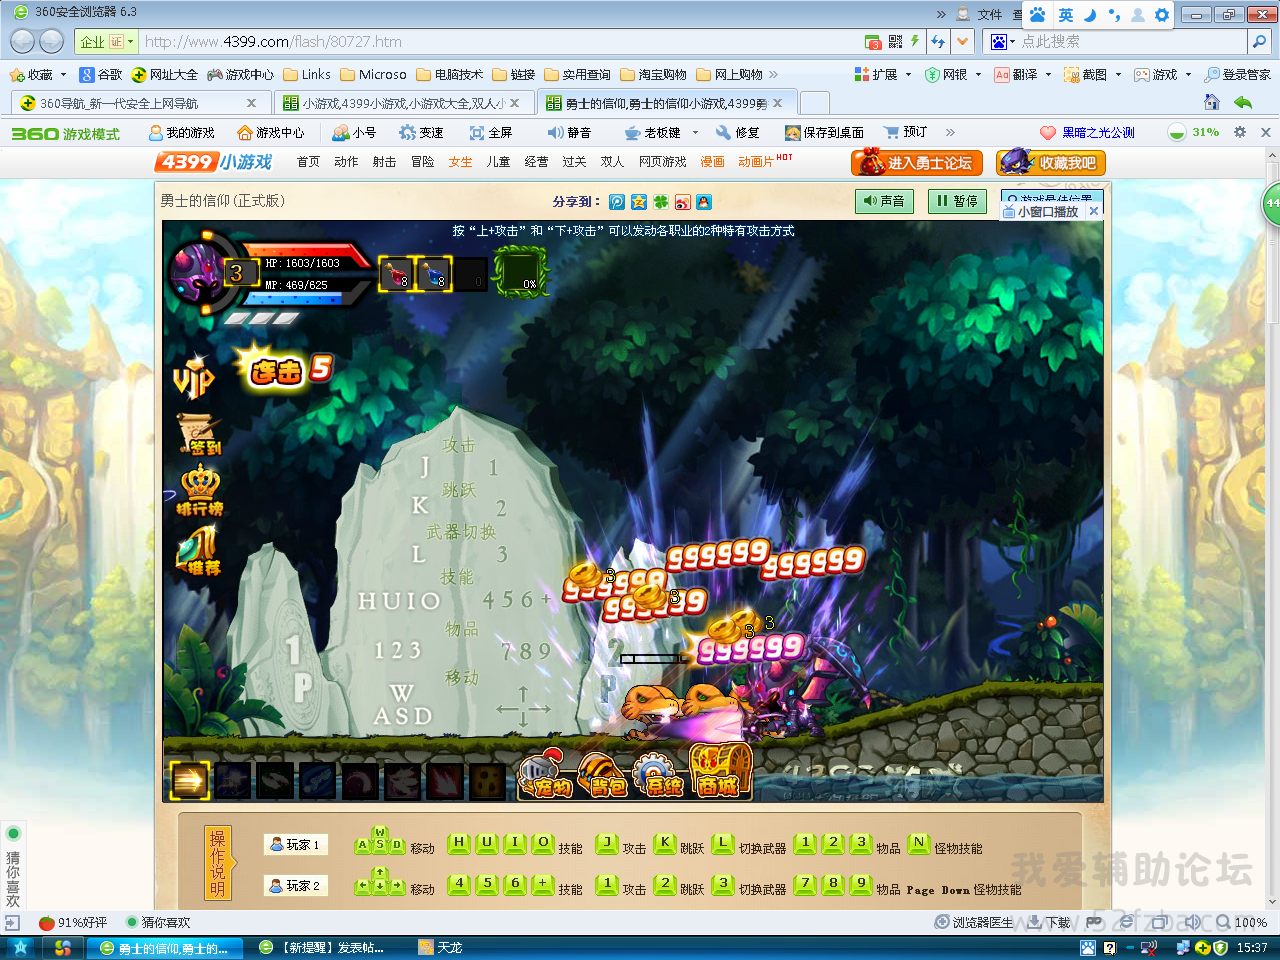Open the QR code icon in address bar
1280x960 pixels.
pos(895,41)
